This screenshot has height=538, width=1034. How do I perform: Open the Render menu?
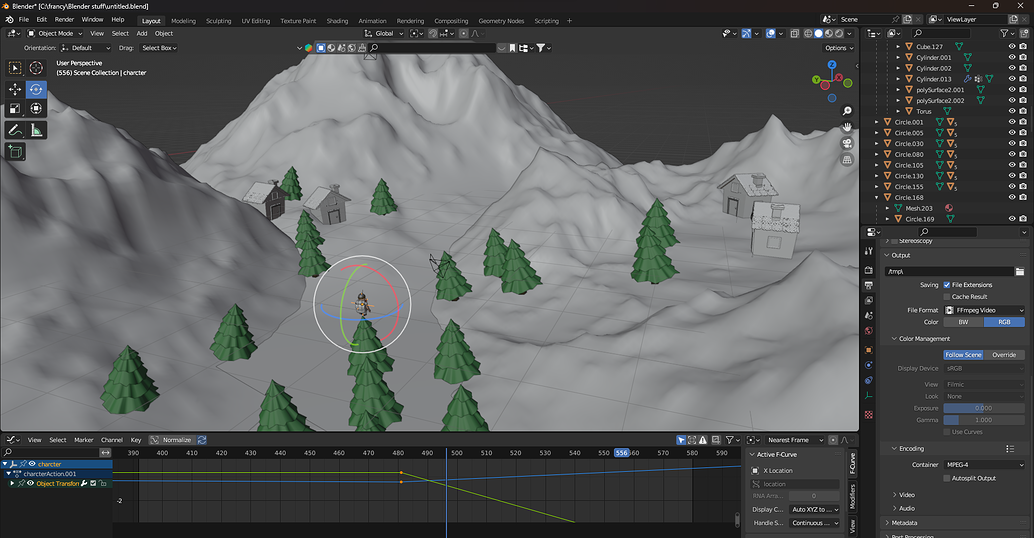tap(64, 20)
